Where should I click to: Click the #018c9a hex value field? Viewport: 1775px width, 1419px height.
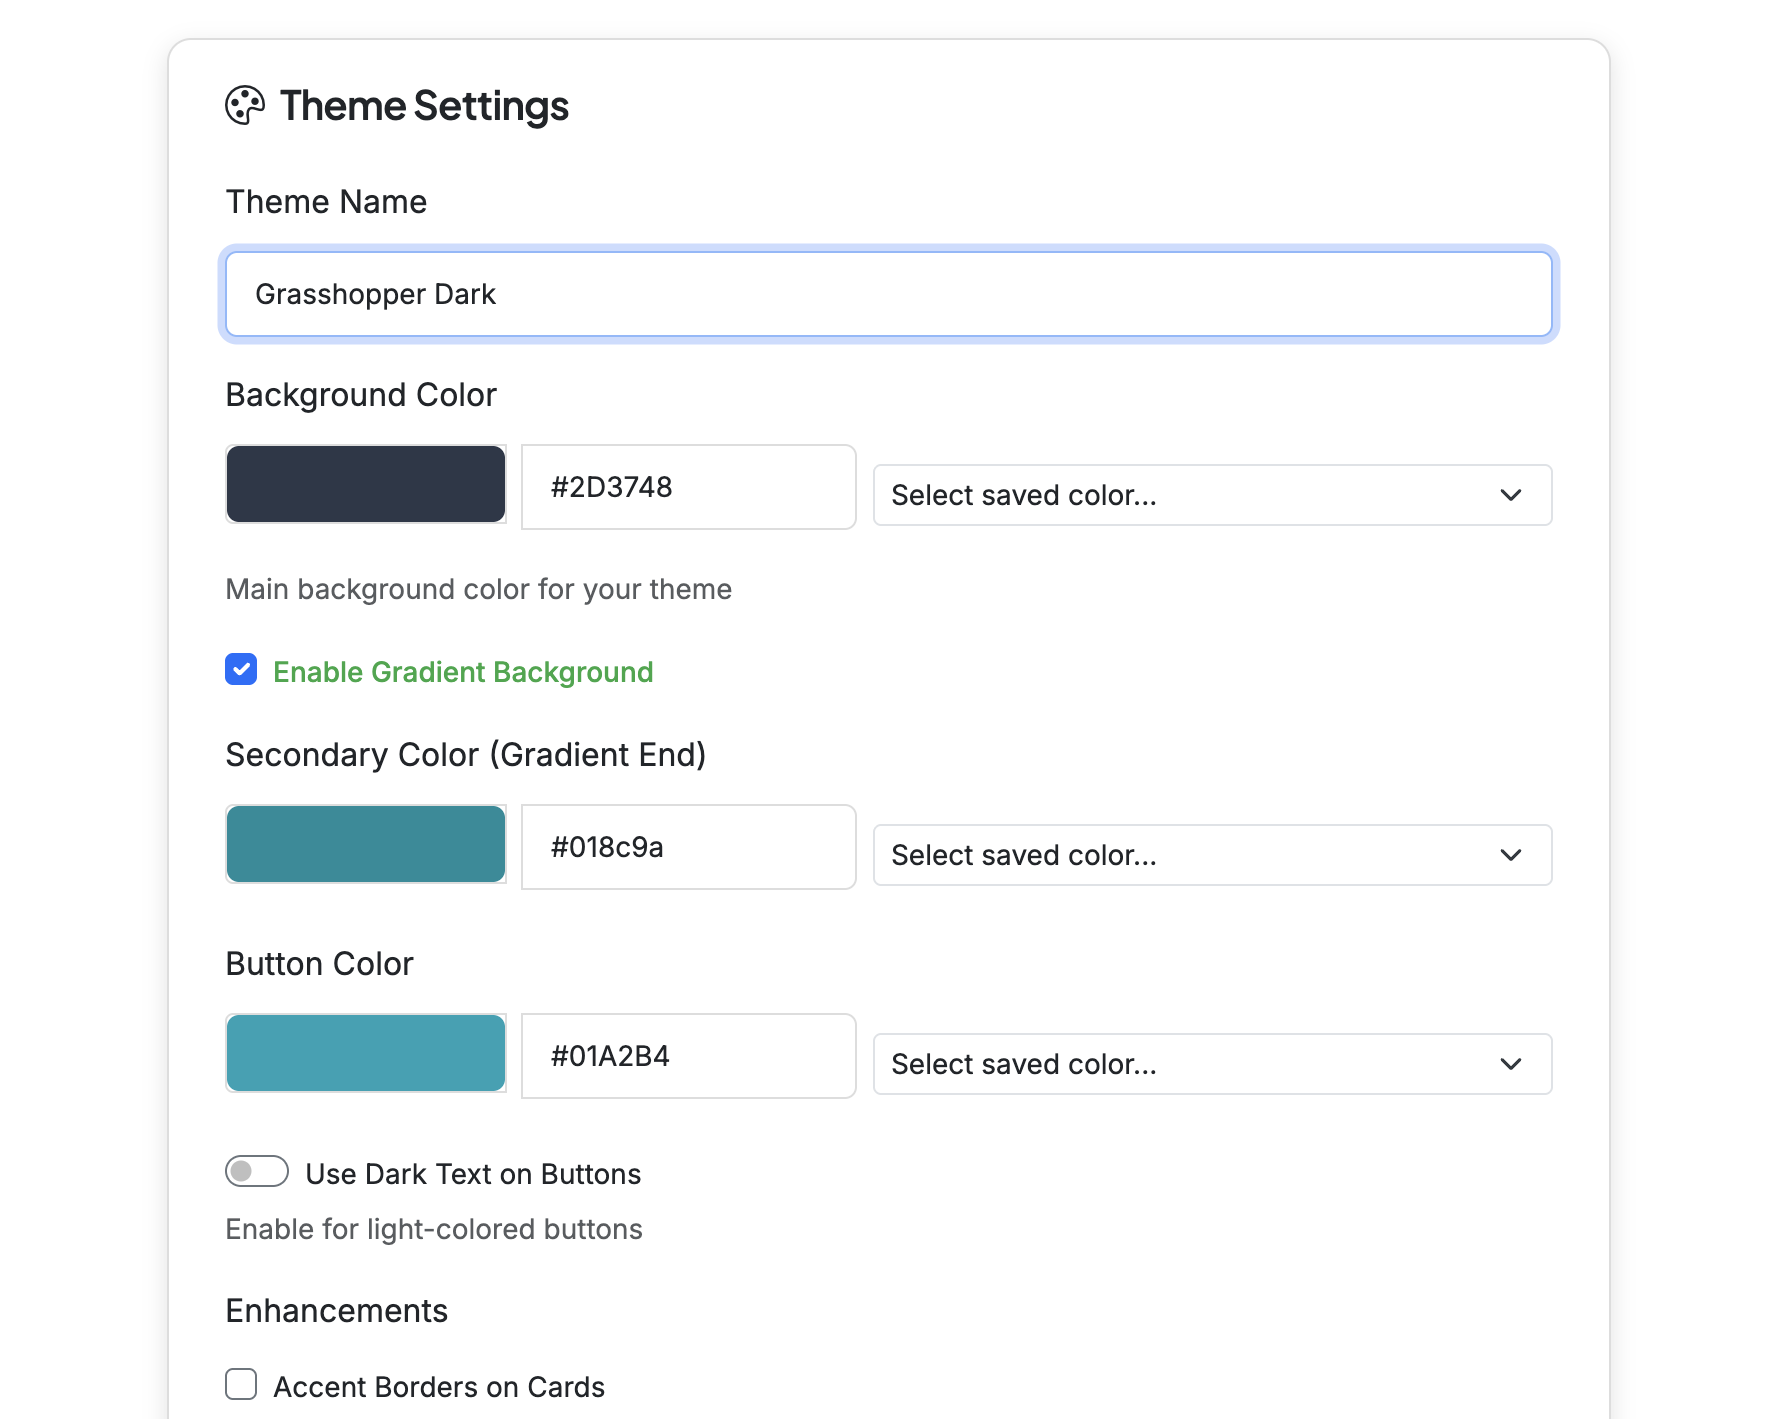click(688, 847)
